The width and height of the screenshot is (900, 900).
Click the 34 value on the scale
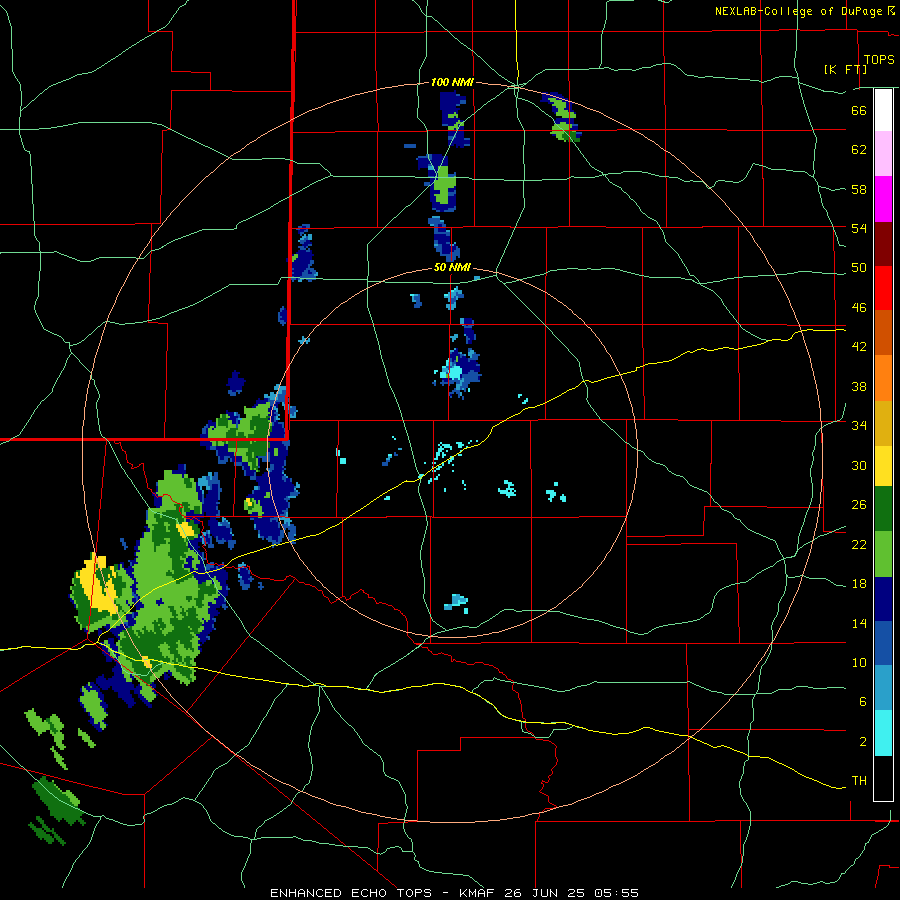(x=859, y=426)
